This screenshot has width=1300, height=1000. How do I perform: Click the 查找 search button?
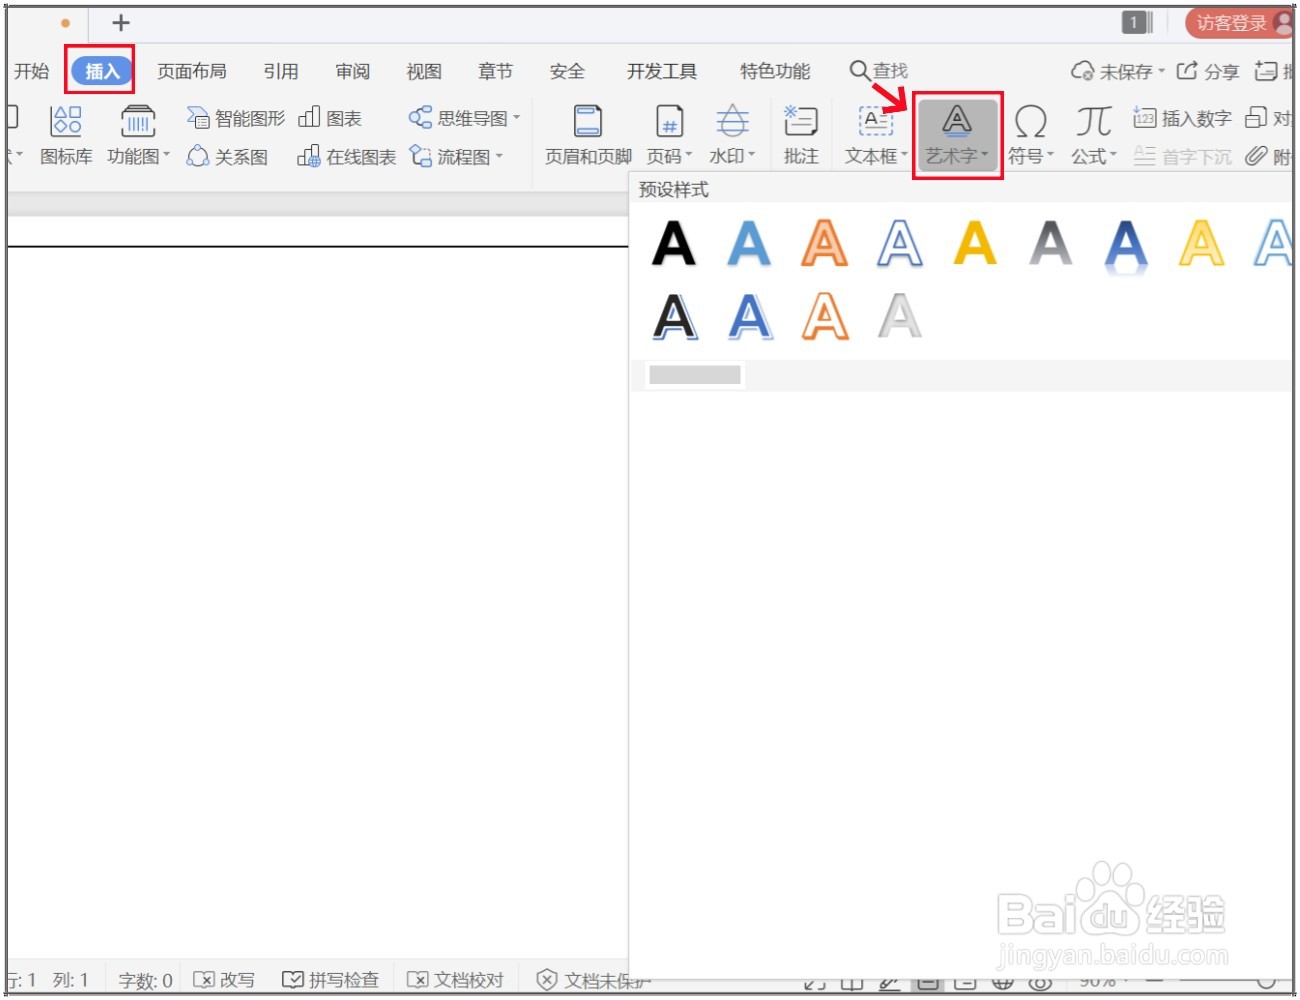[x=879, y=71]
